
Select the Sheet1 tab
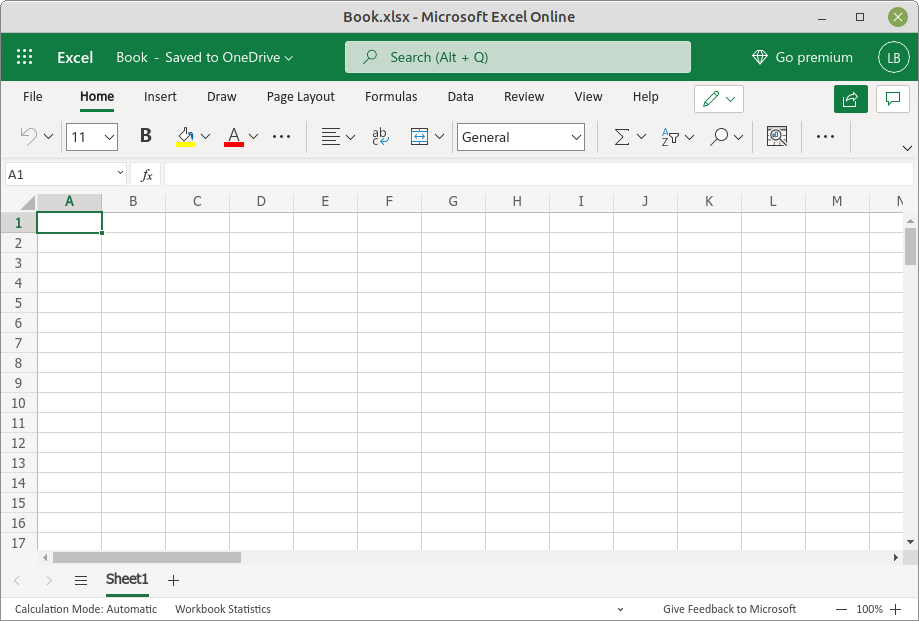127,579
